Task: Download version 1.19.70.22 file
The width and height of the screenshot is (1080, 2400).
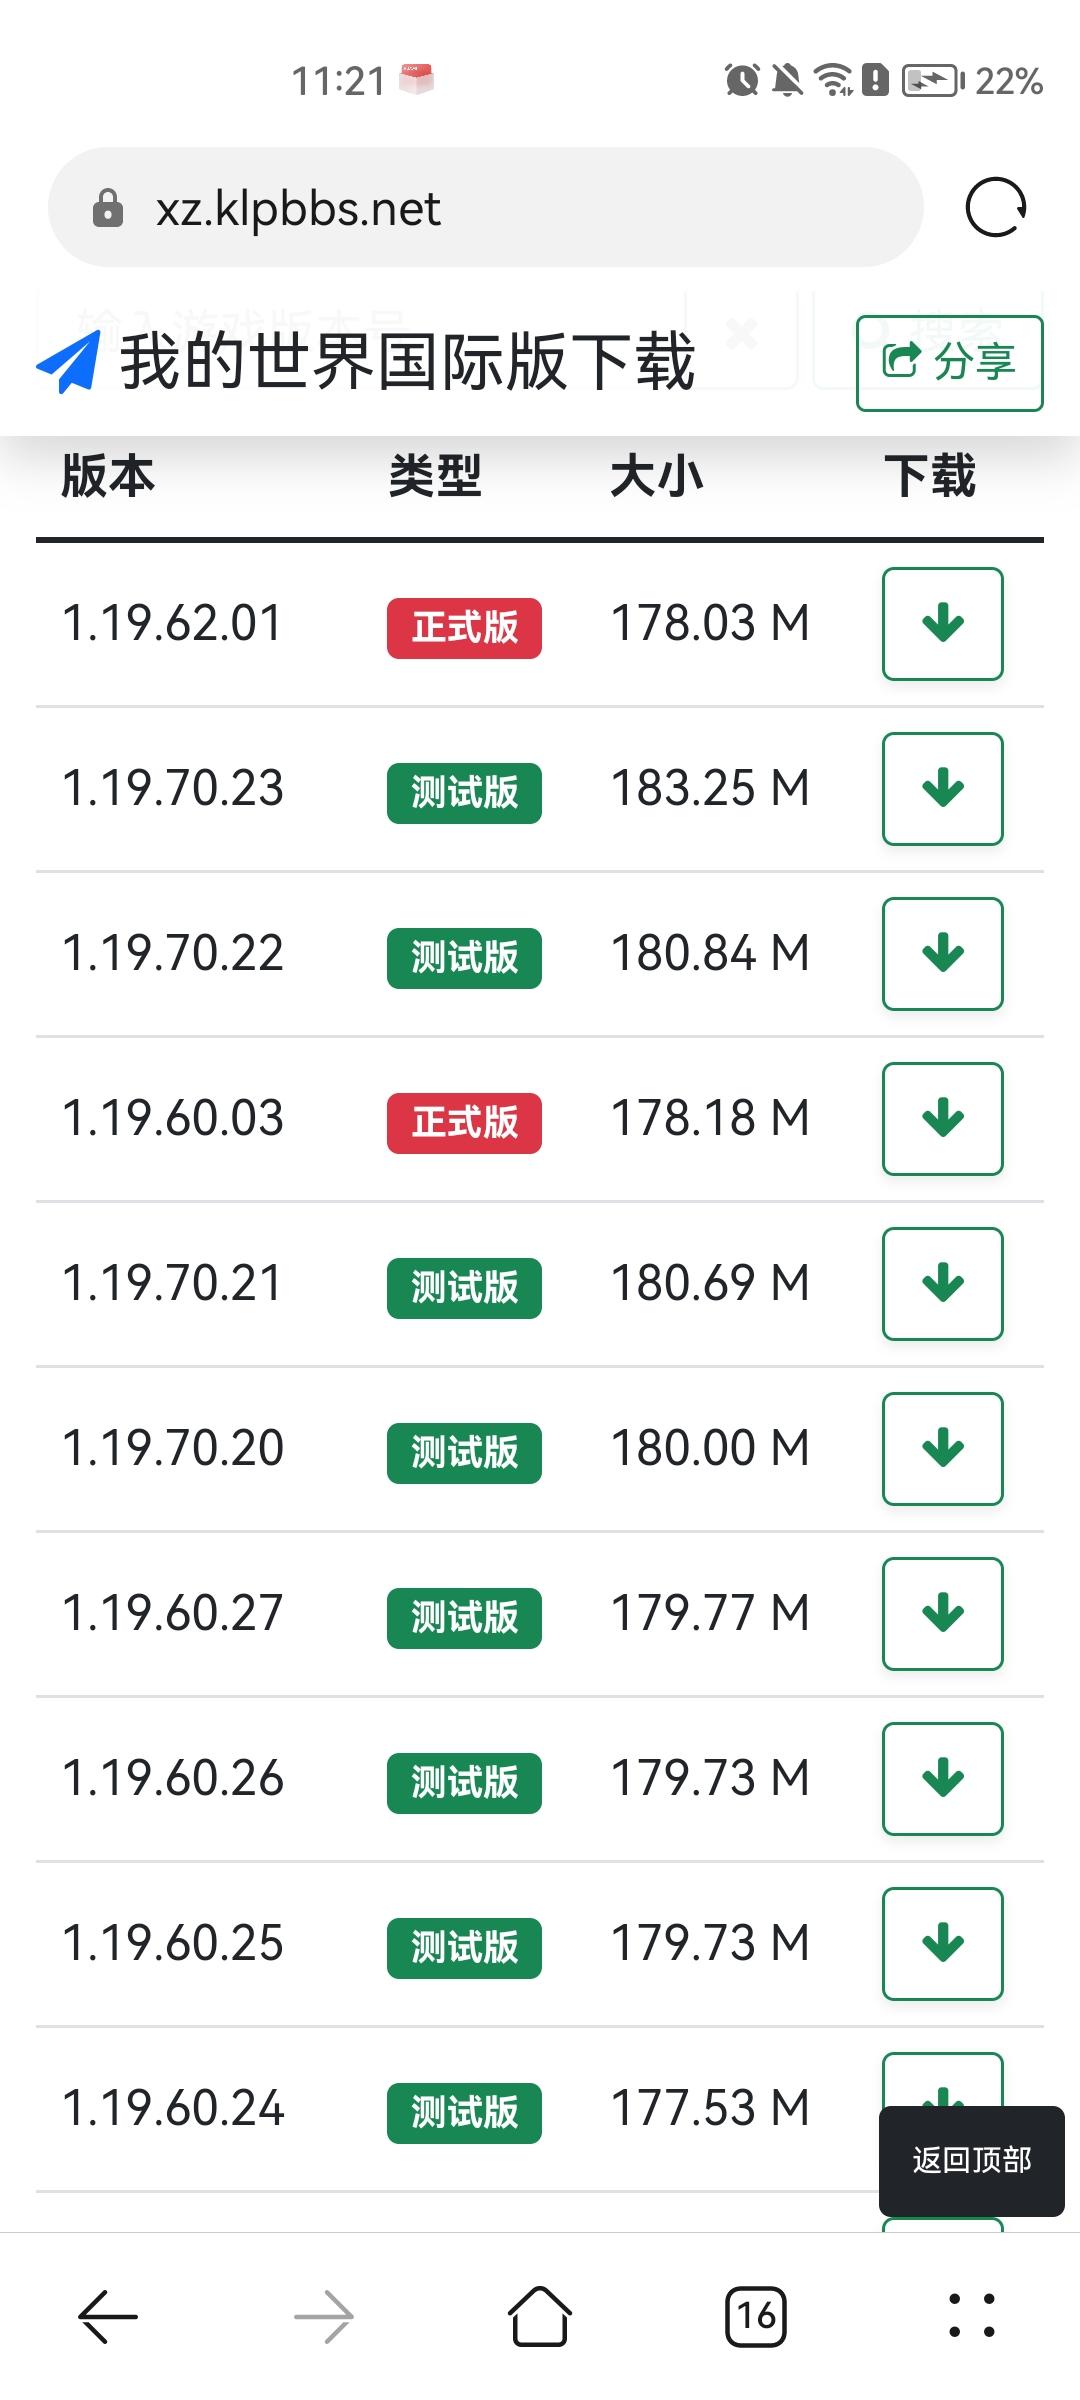Action: (942, 954)
